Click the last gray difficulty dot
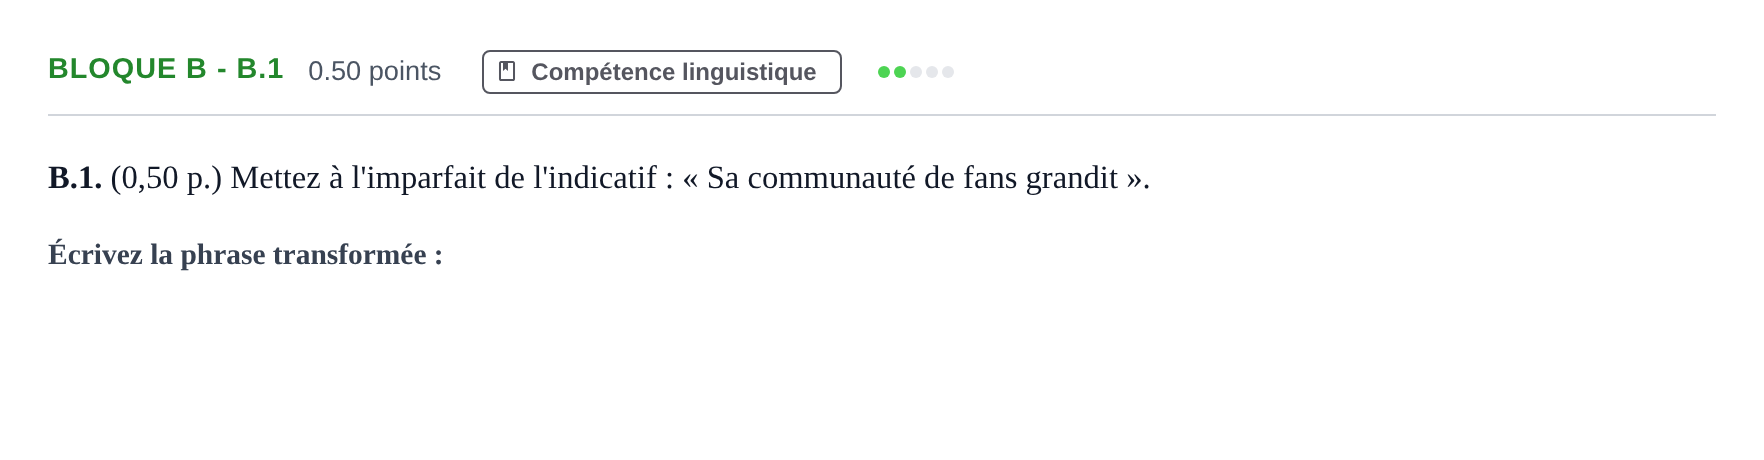The image size is (1764, 460). 948,72
